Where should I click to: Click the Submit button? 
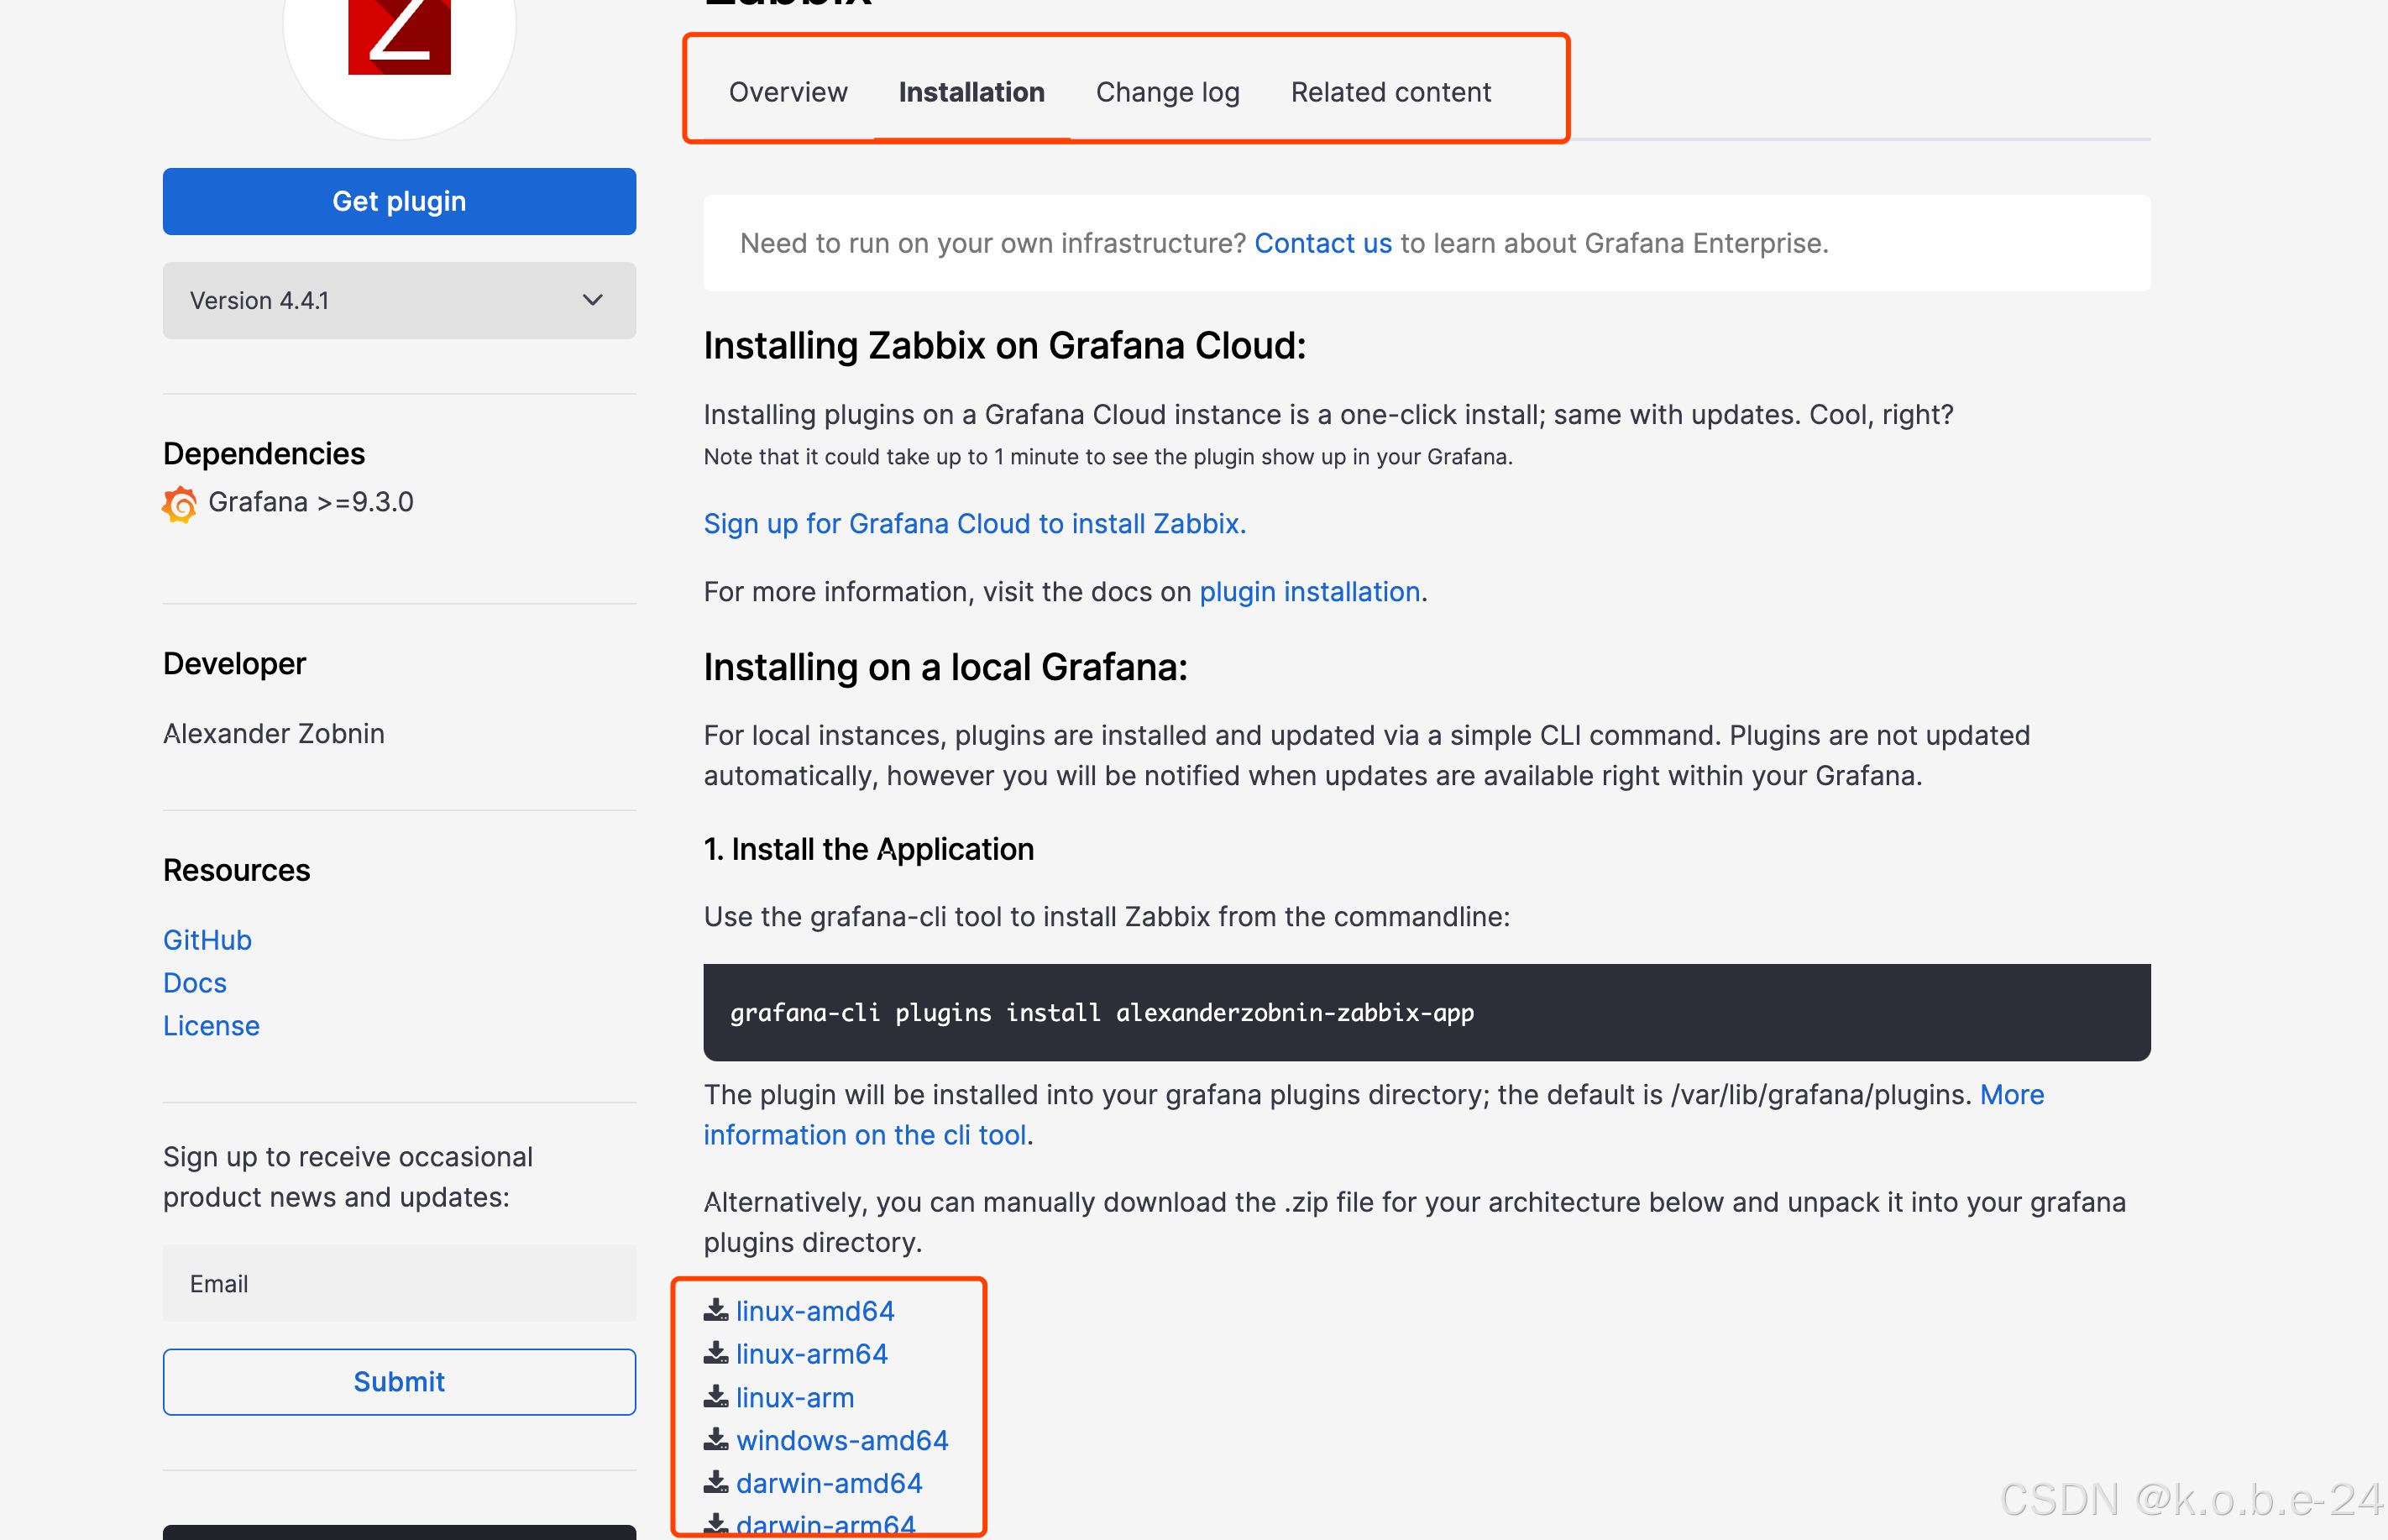399,1381
